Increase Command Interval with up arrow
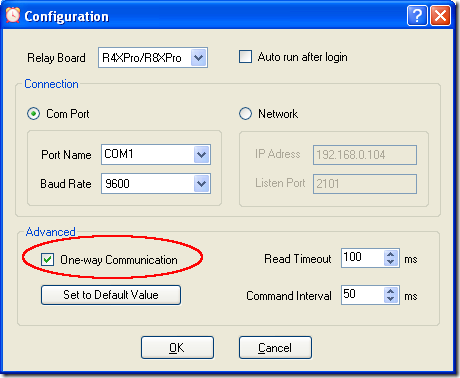The height and width of the screenshot is (378, 460). 391,291
